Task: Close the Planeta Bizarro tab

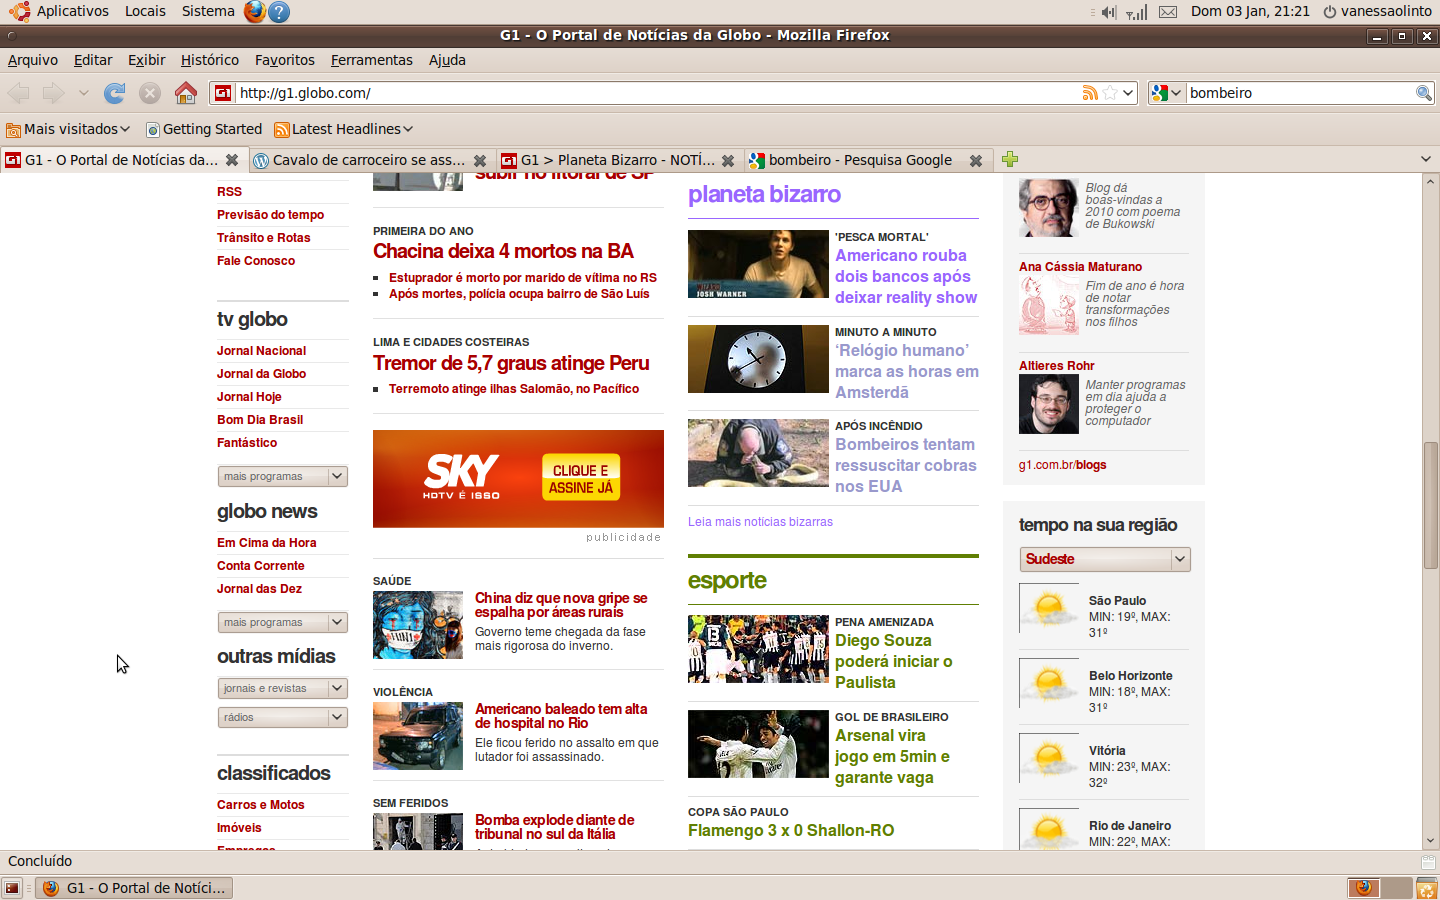Action: [x=728, y=160]
